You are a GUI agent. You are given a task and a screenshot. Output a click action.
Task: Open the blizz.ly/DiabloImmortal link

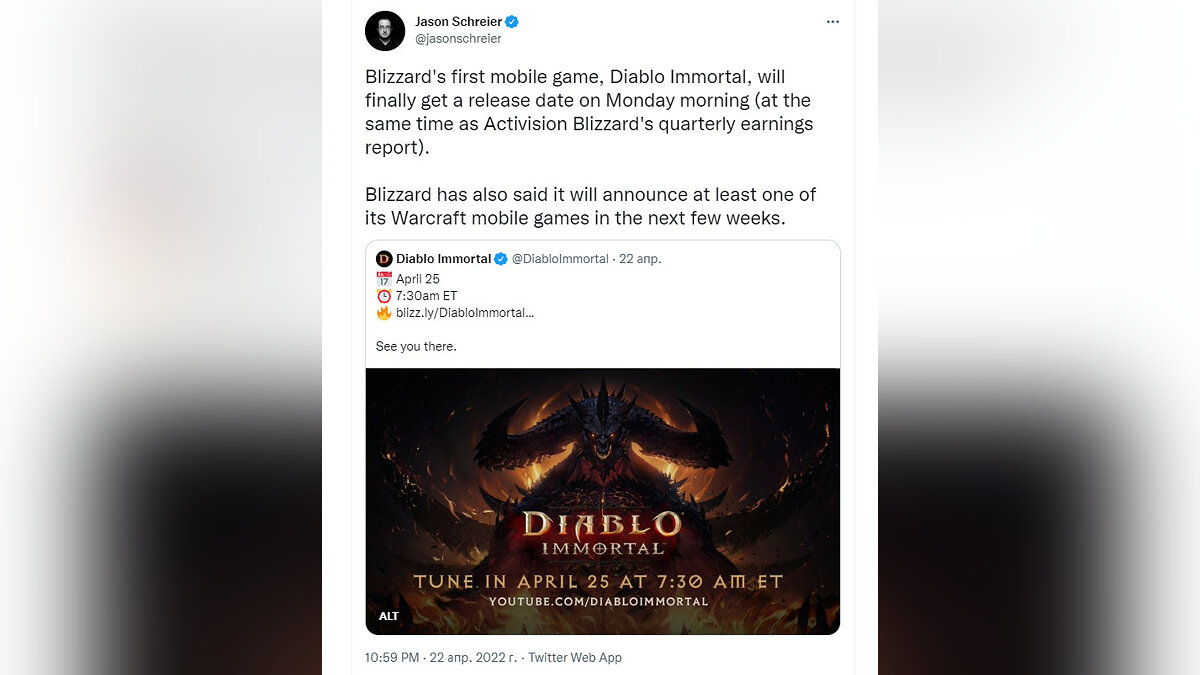465,313
